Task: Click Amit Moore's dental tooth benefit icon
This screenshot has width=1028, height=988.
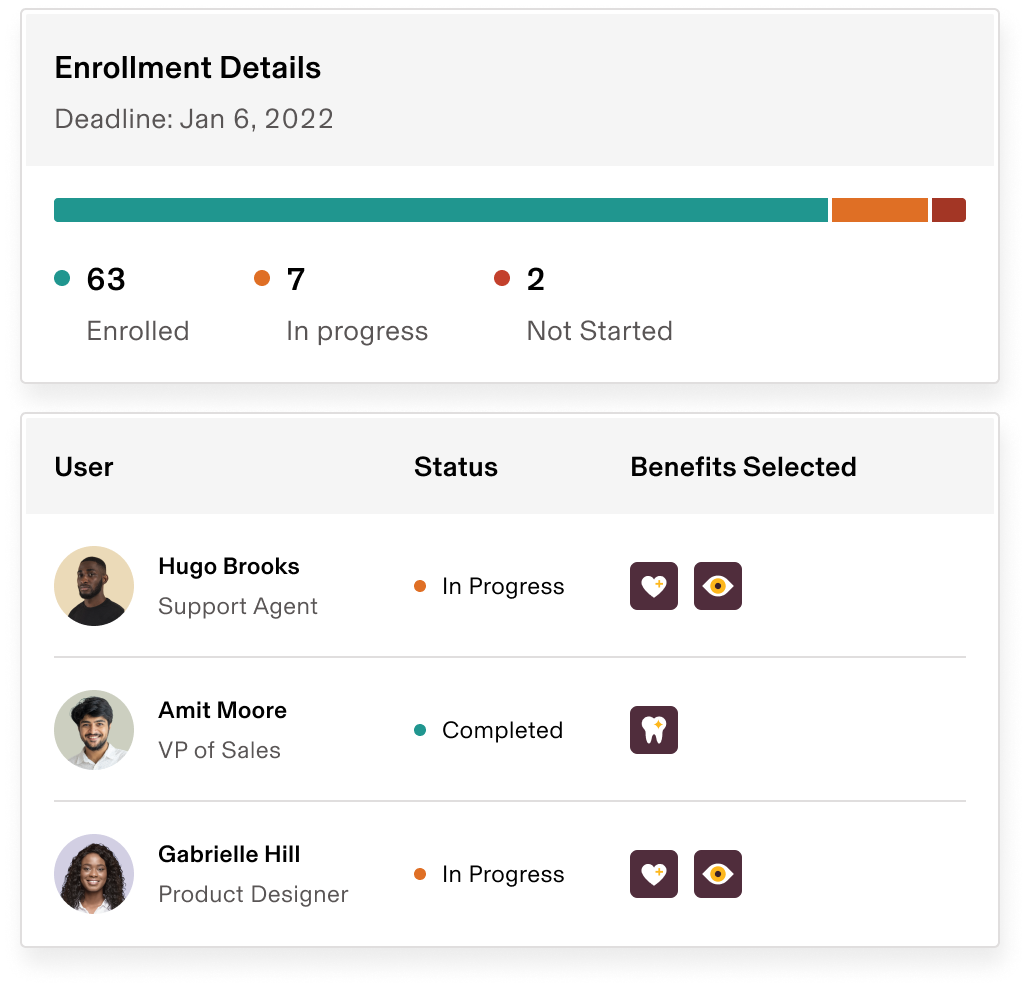Action: [654, 730]
